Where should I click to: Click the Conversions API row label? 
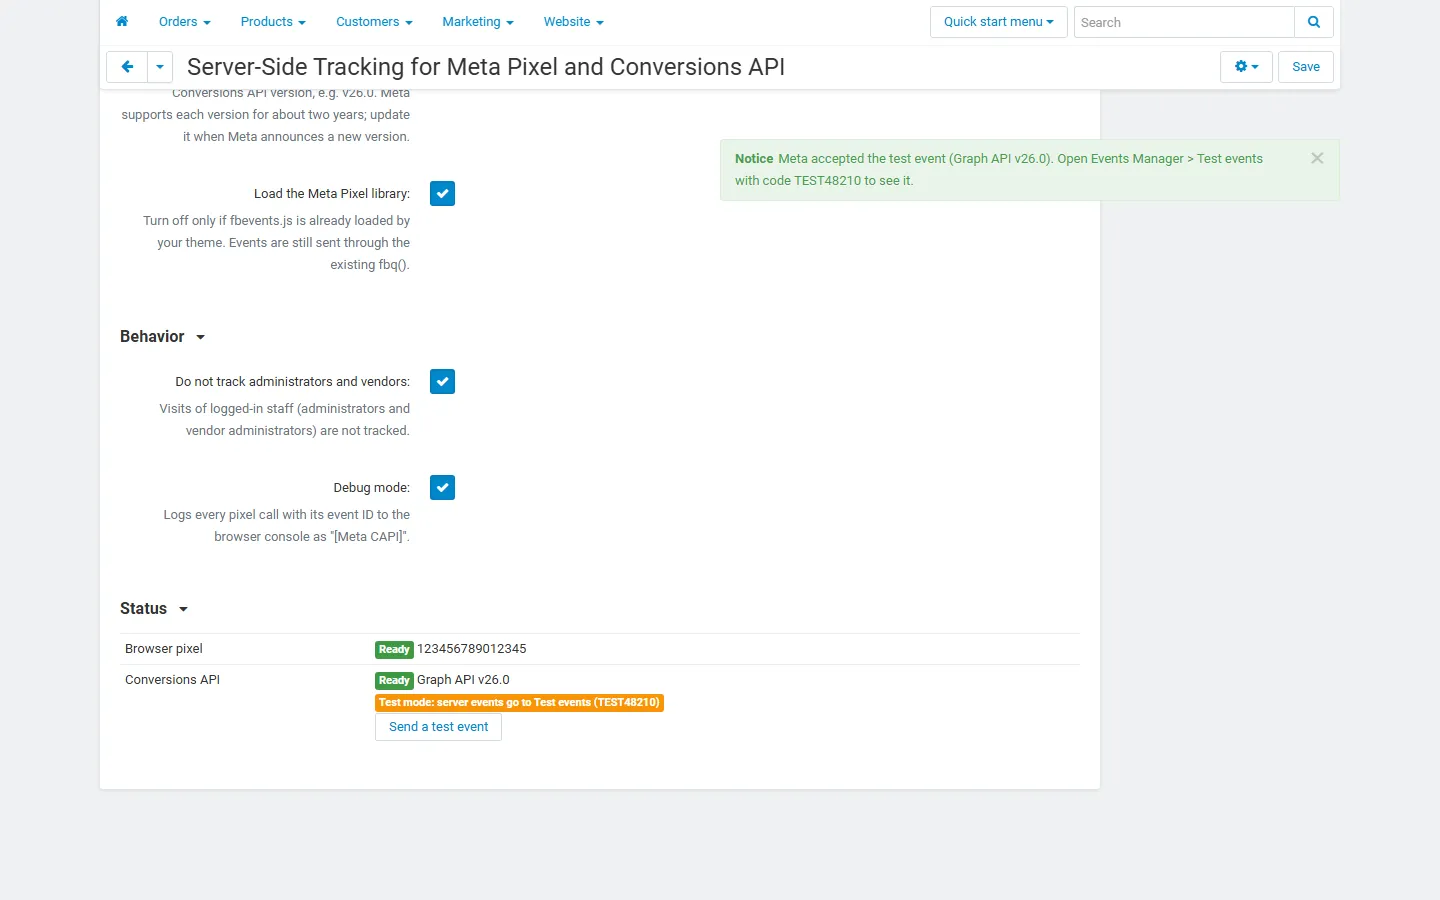tap(172, 680)
